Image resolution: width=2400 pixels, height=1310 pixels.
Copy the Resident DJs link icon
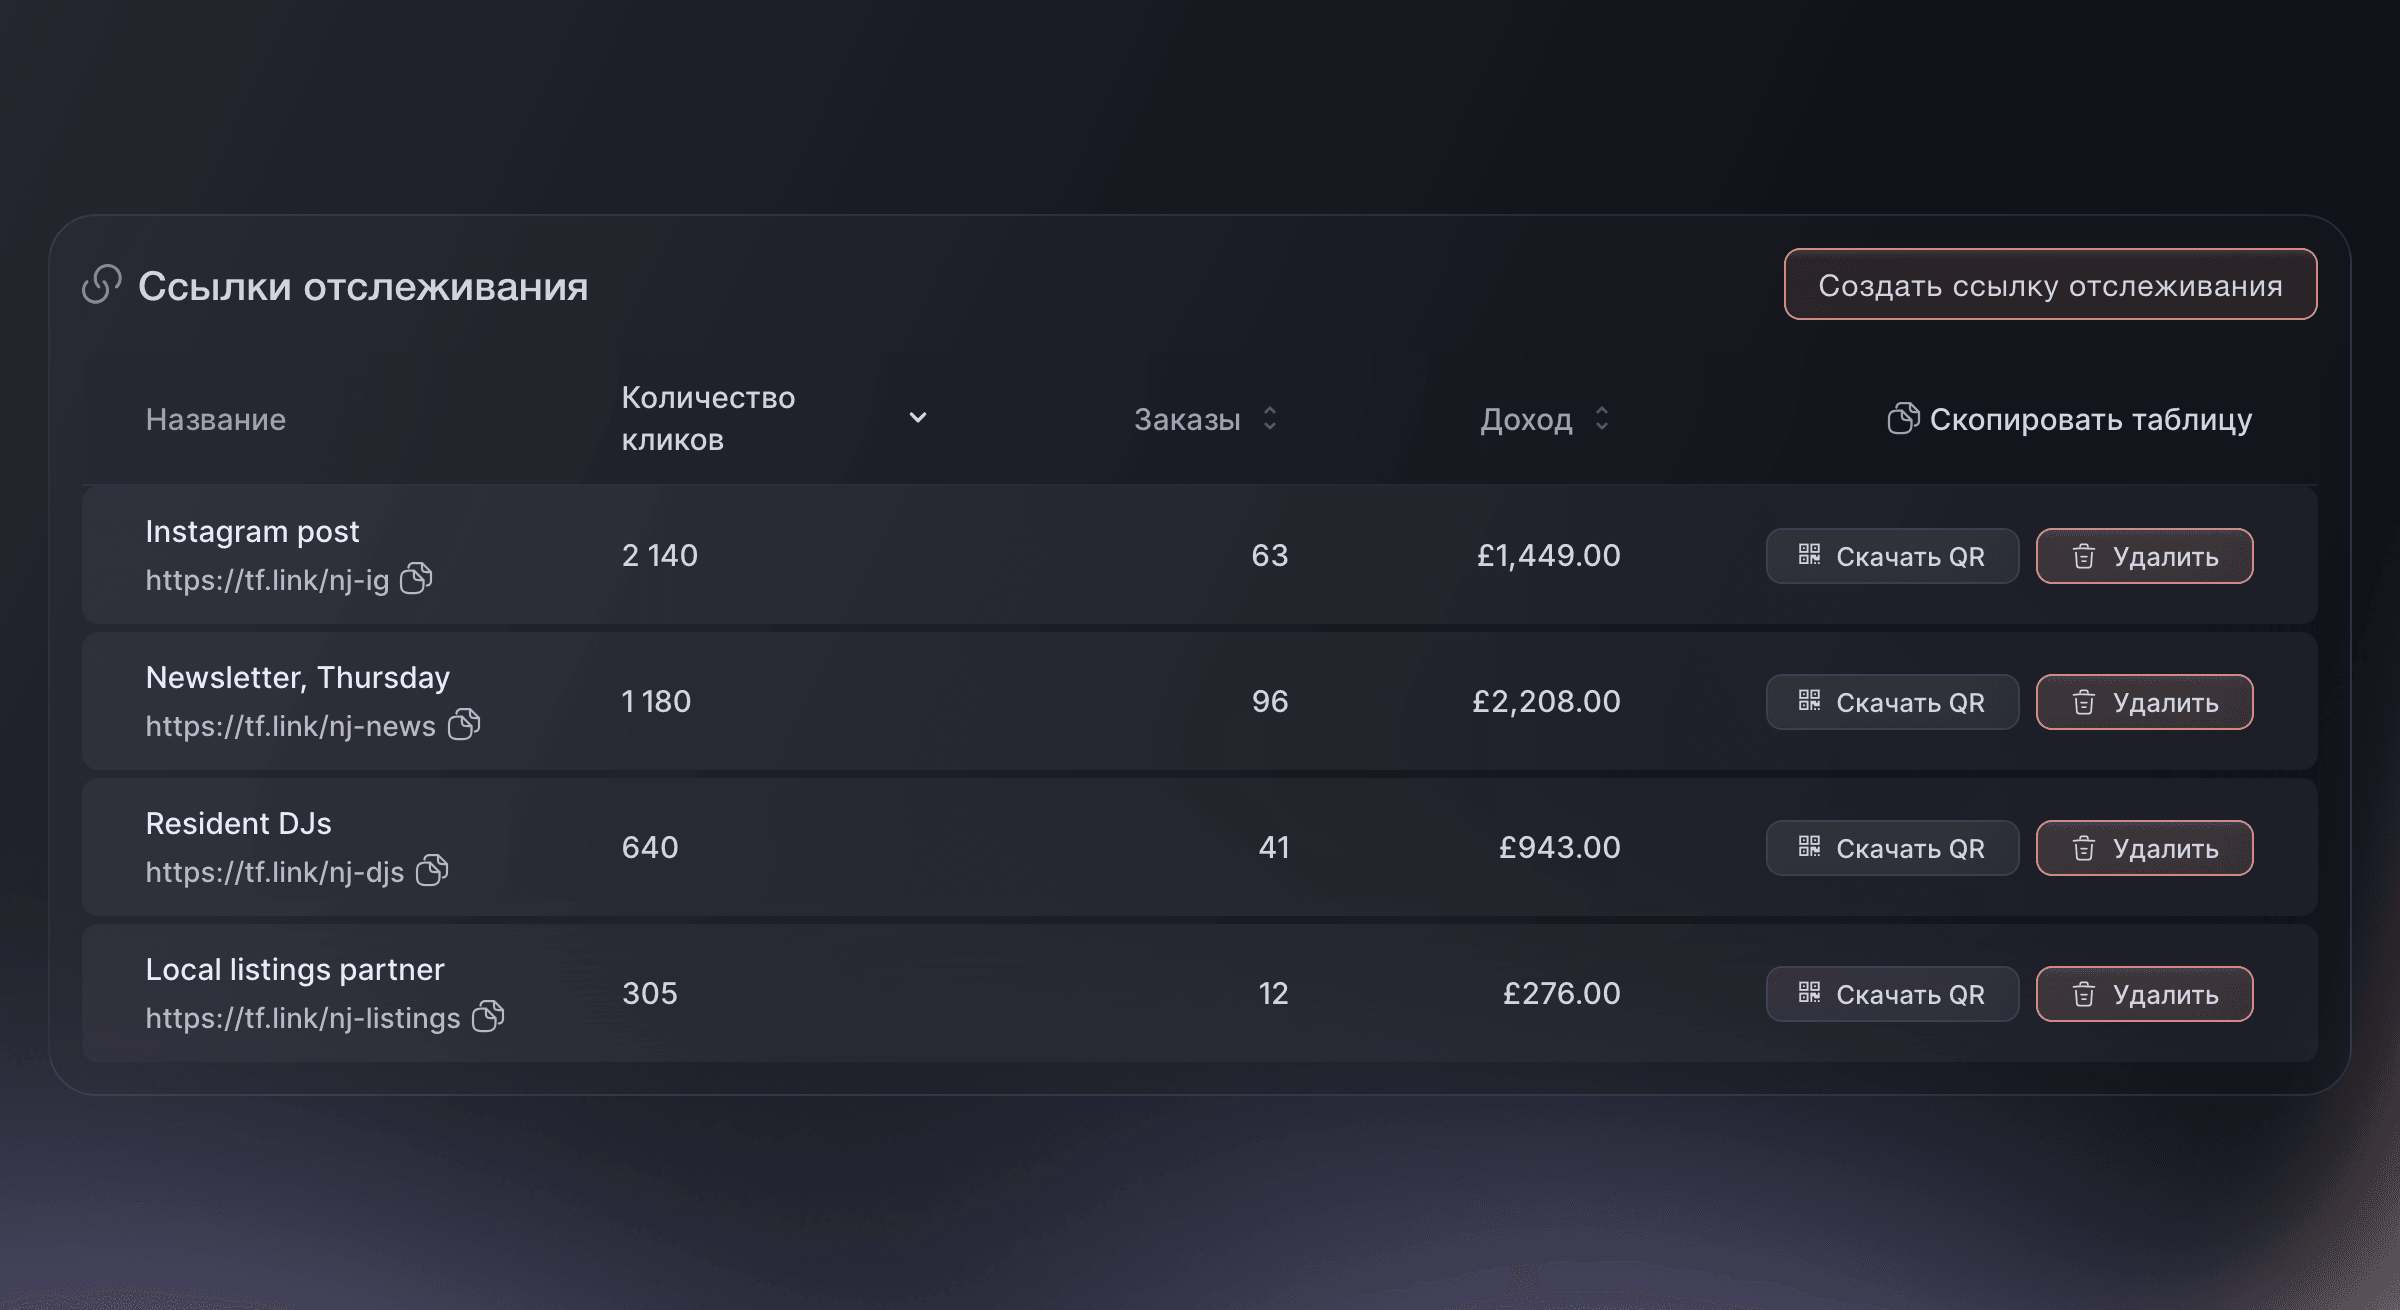tap(432, 870)
